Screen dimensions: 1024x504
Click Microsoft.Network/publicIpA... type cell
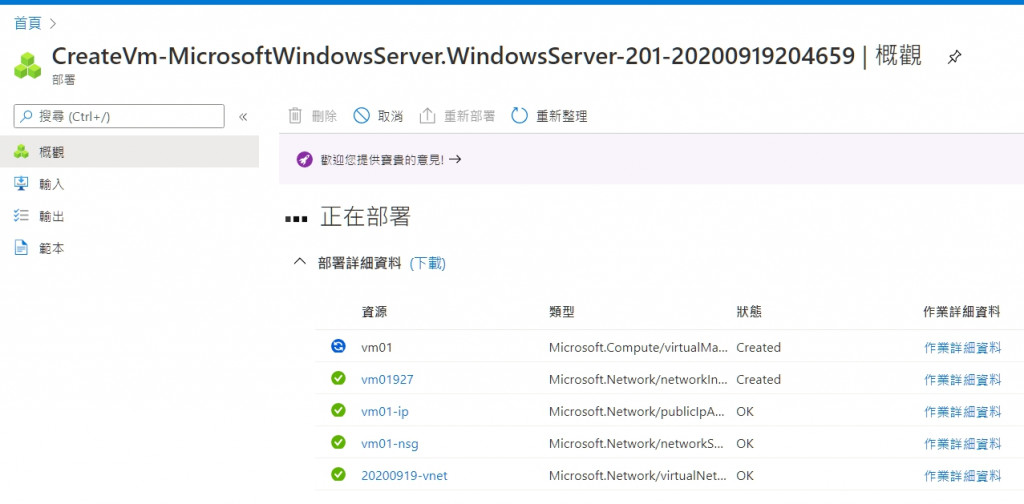637,411
